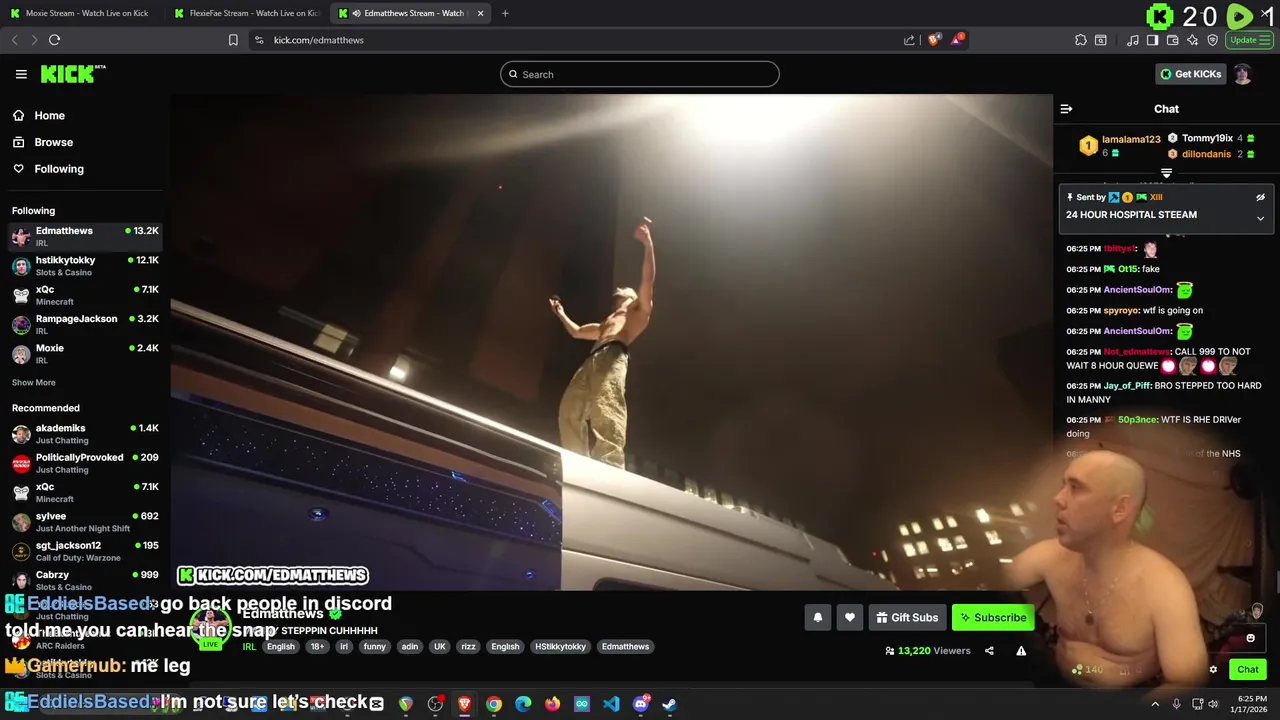The width and height of the screenshot is (1280, 720).
Task: Open the chat emote picker icon
Action: tap(1250, 638)
